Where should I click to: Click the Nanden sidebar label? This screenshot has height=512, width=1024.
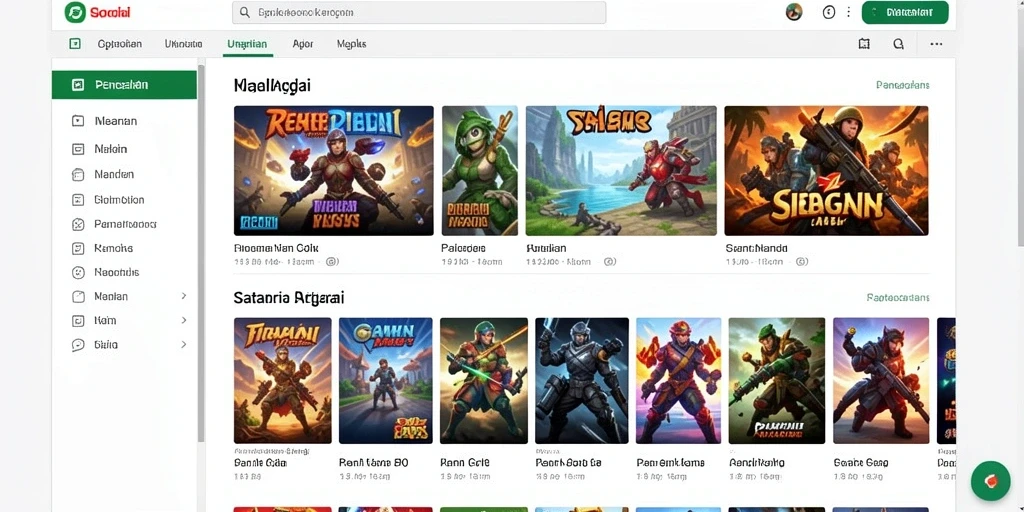point(114,174)
